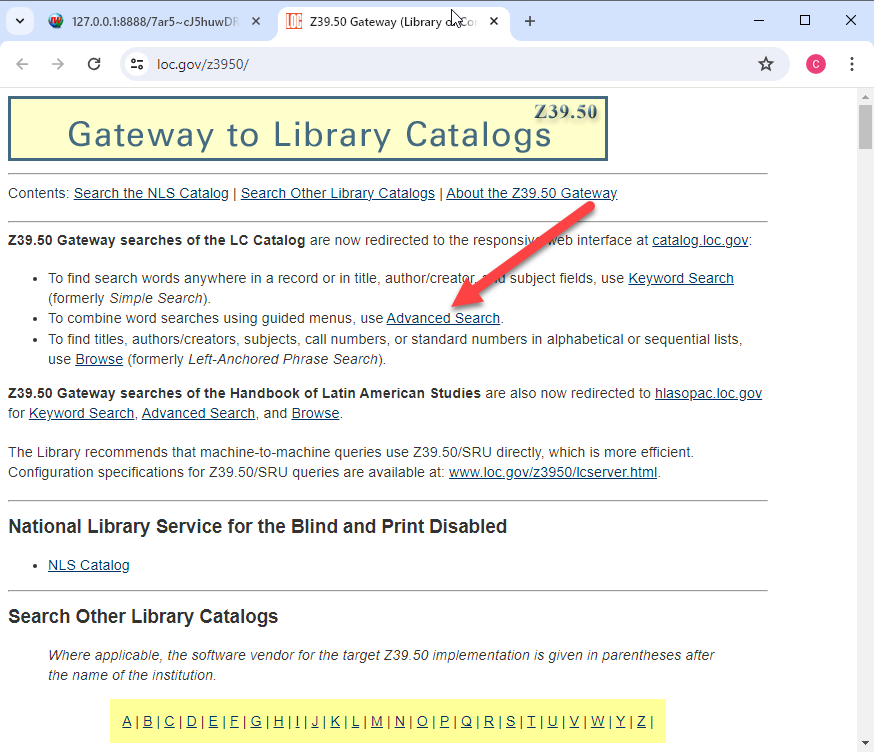Close the Z39.50 Gateway tab
The width and height of the screenshot is (874, 752).
tap(494, 21)
